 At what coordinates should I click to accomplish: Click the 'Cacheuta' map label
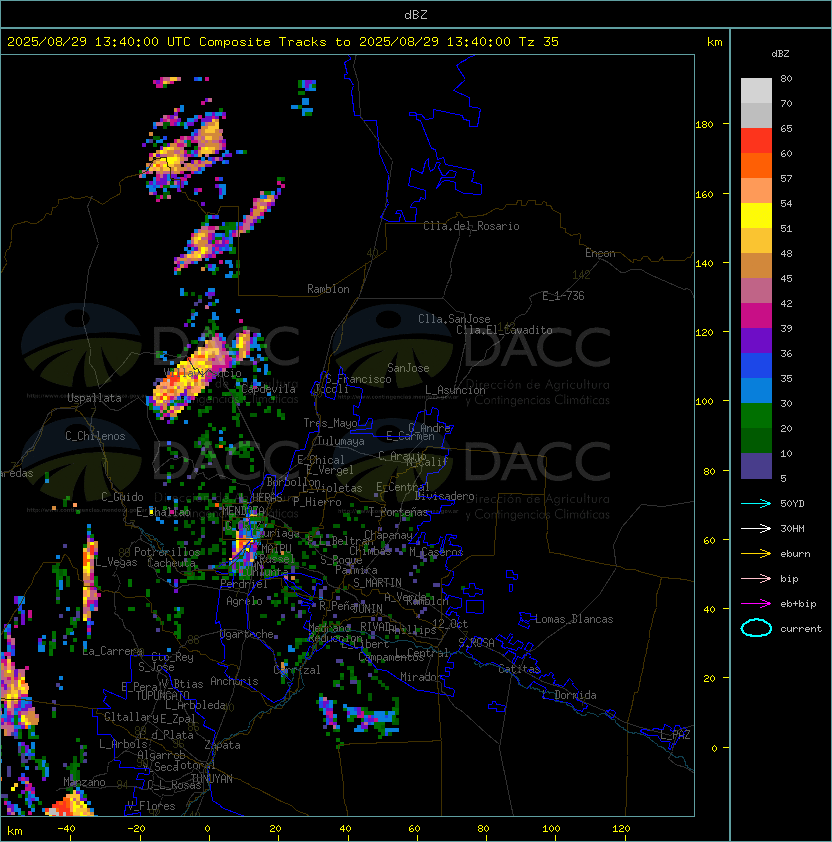[x=171, y=563]
